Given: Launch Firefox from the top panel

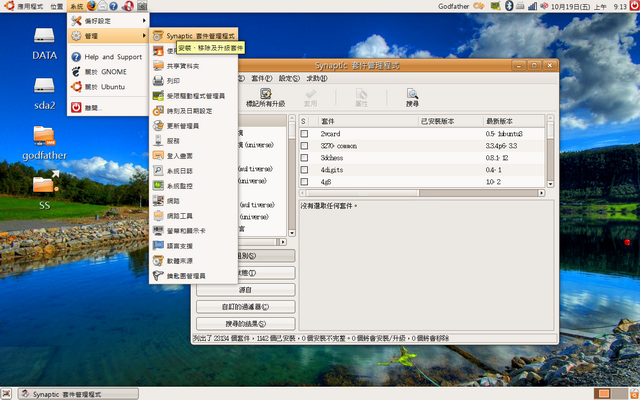Looking at the screenshot, I should click(x=91, y=6).
